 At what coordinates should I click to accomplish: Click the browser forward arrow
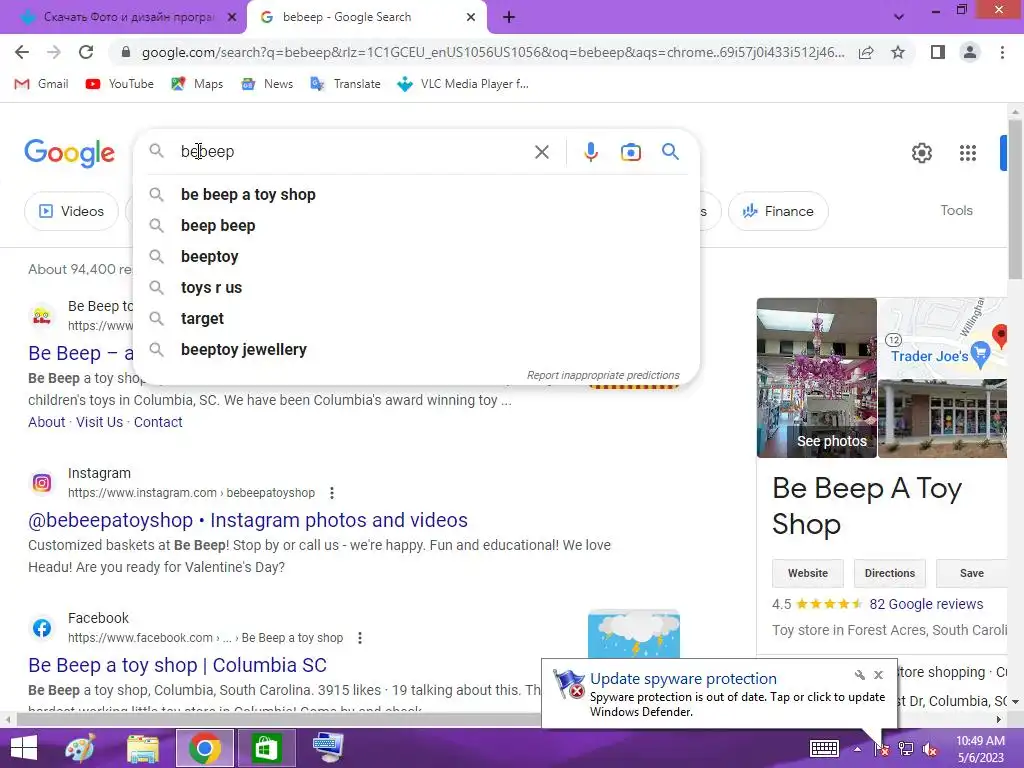tap(54, 52)
